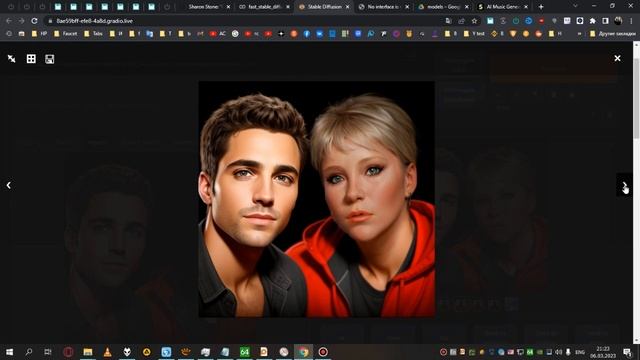Open the taskbar clock and date
The height and width of the screenshot is (360, 640).
[603, 352]
